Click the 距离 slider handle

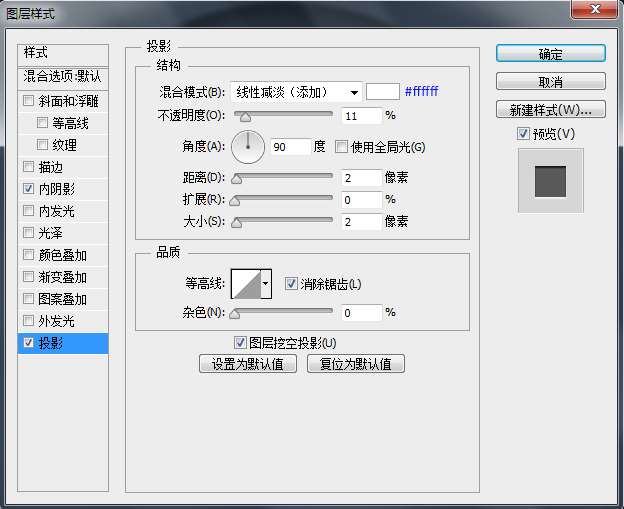pos(236,179)
